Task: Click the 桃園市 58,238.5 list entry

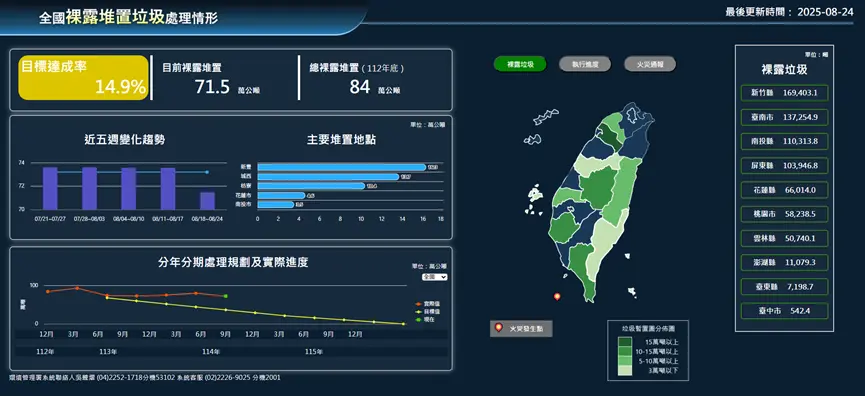Action: (x=784, y=214)
